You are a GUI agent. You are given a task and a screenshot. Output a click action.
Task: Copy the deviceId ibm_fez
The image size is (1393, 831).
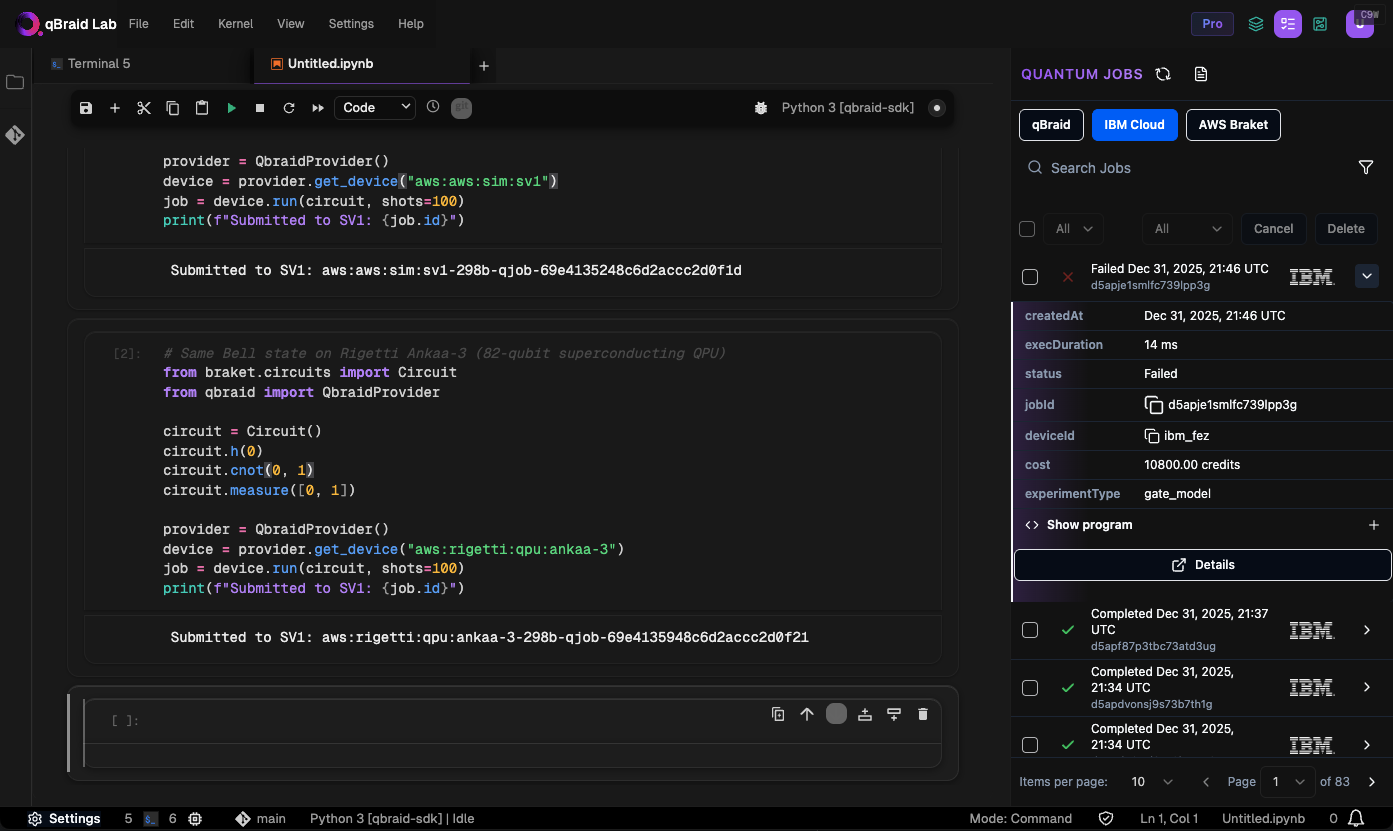(x=1153, y=436)
